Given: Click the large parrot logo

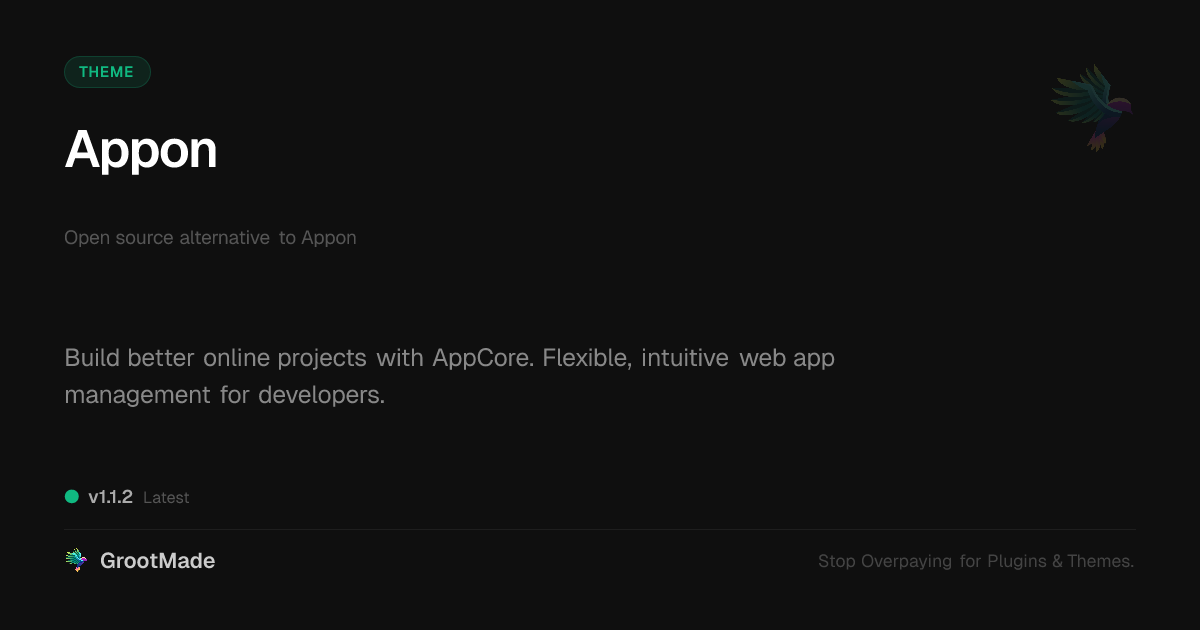Looking at the screenshot, I should click(1093, 106).
